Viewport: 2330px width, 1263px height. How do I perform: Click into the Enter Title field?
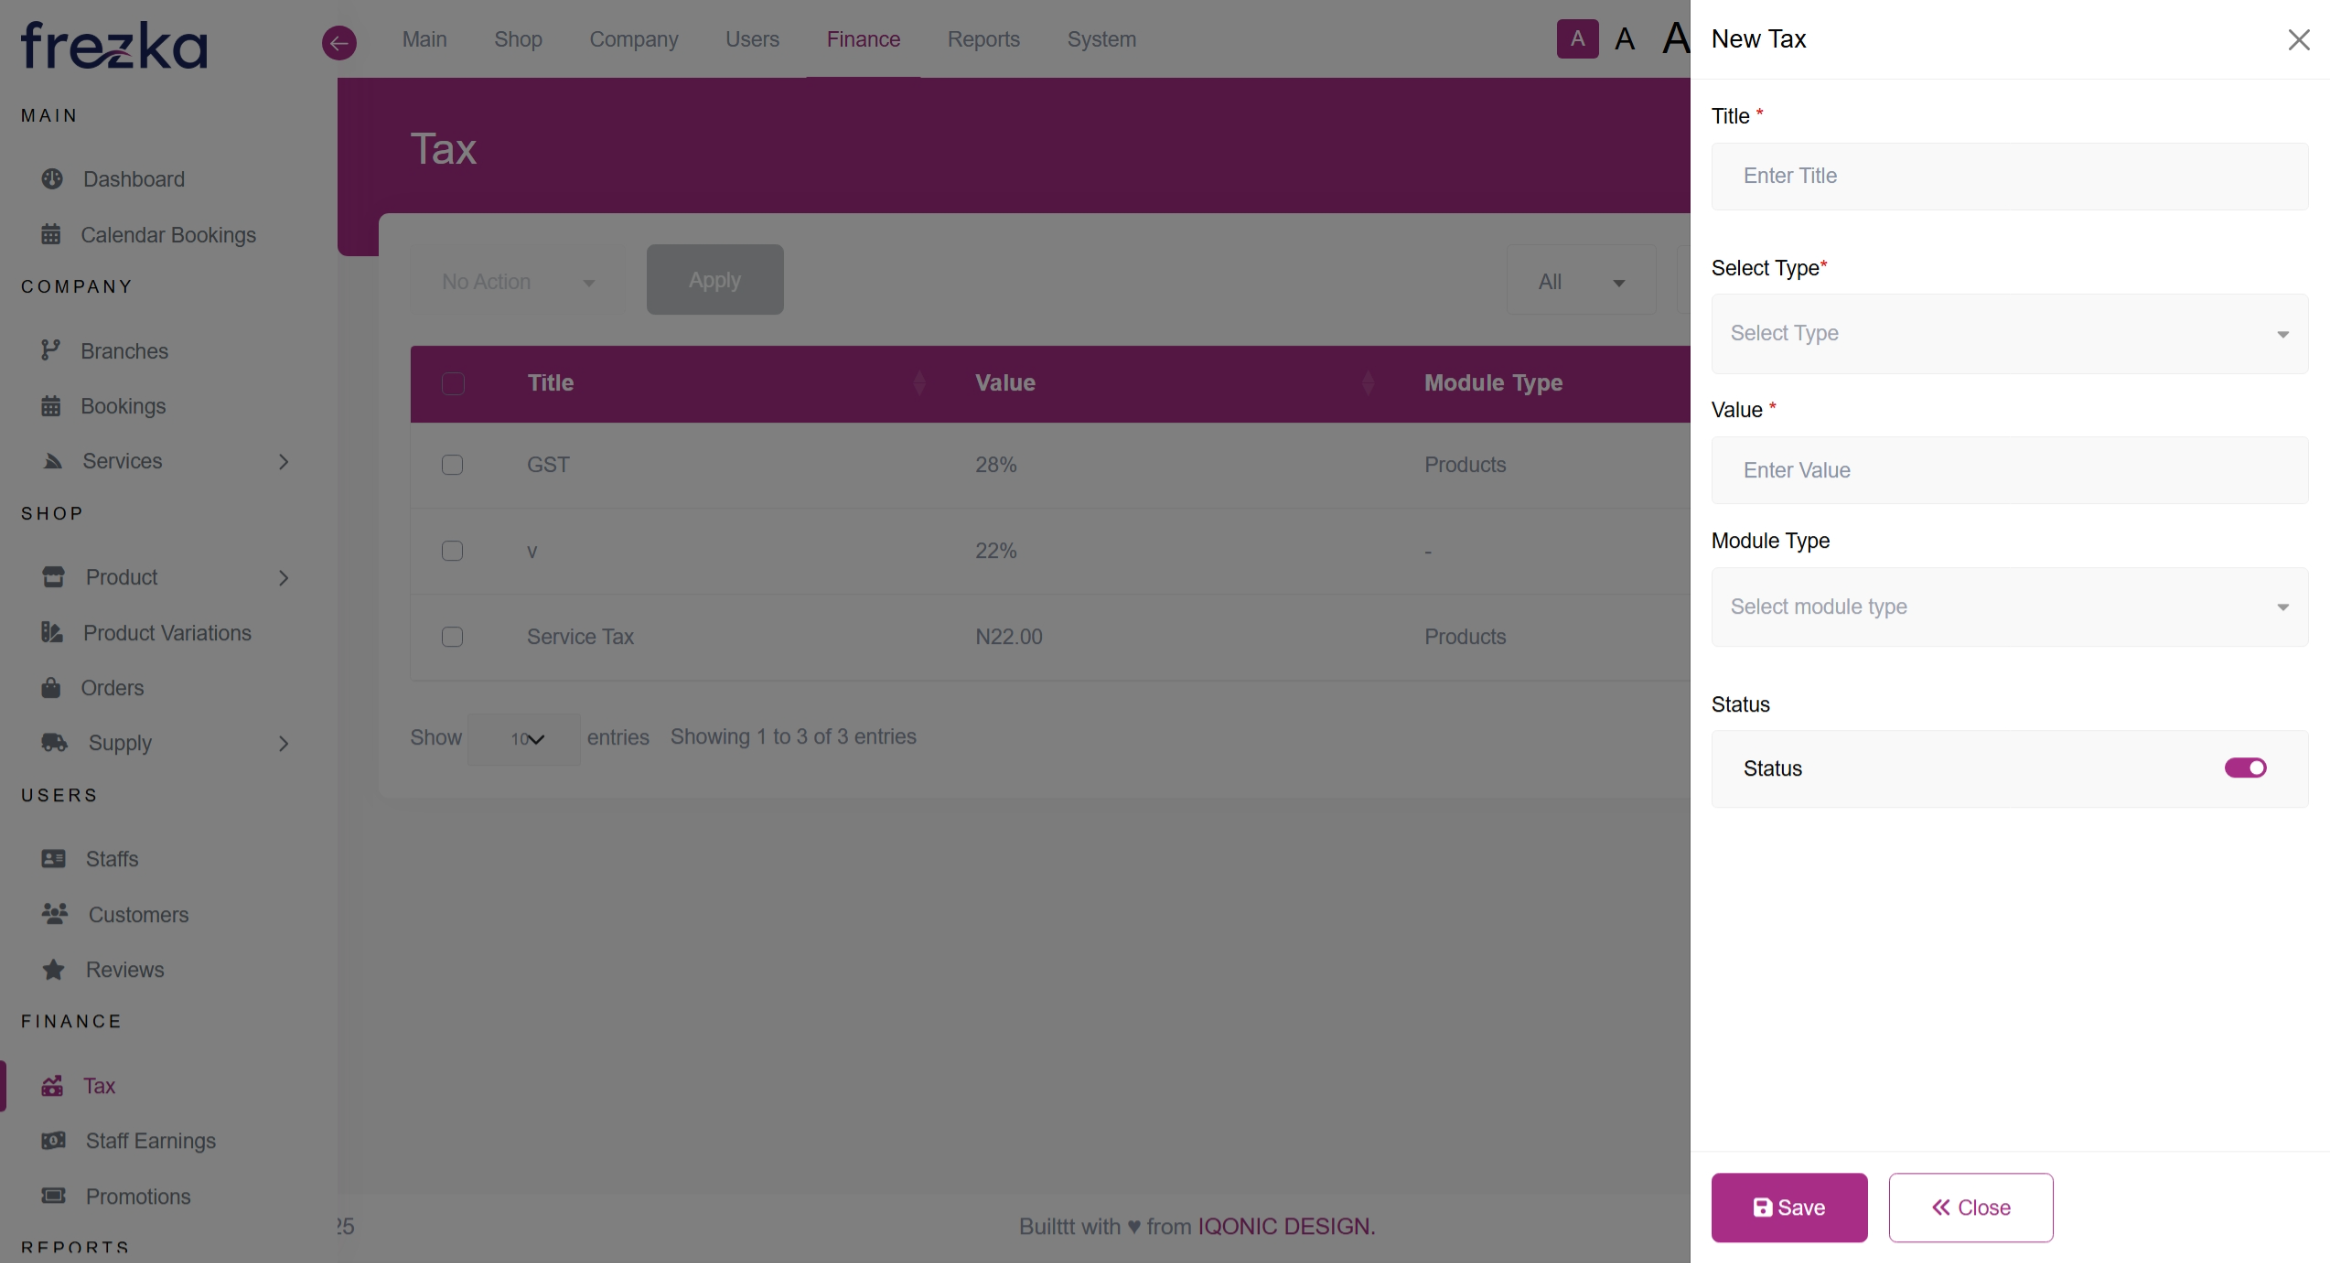pyautogui.click(x=2009, y=176)
